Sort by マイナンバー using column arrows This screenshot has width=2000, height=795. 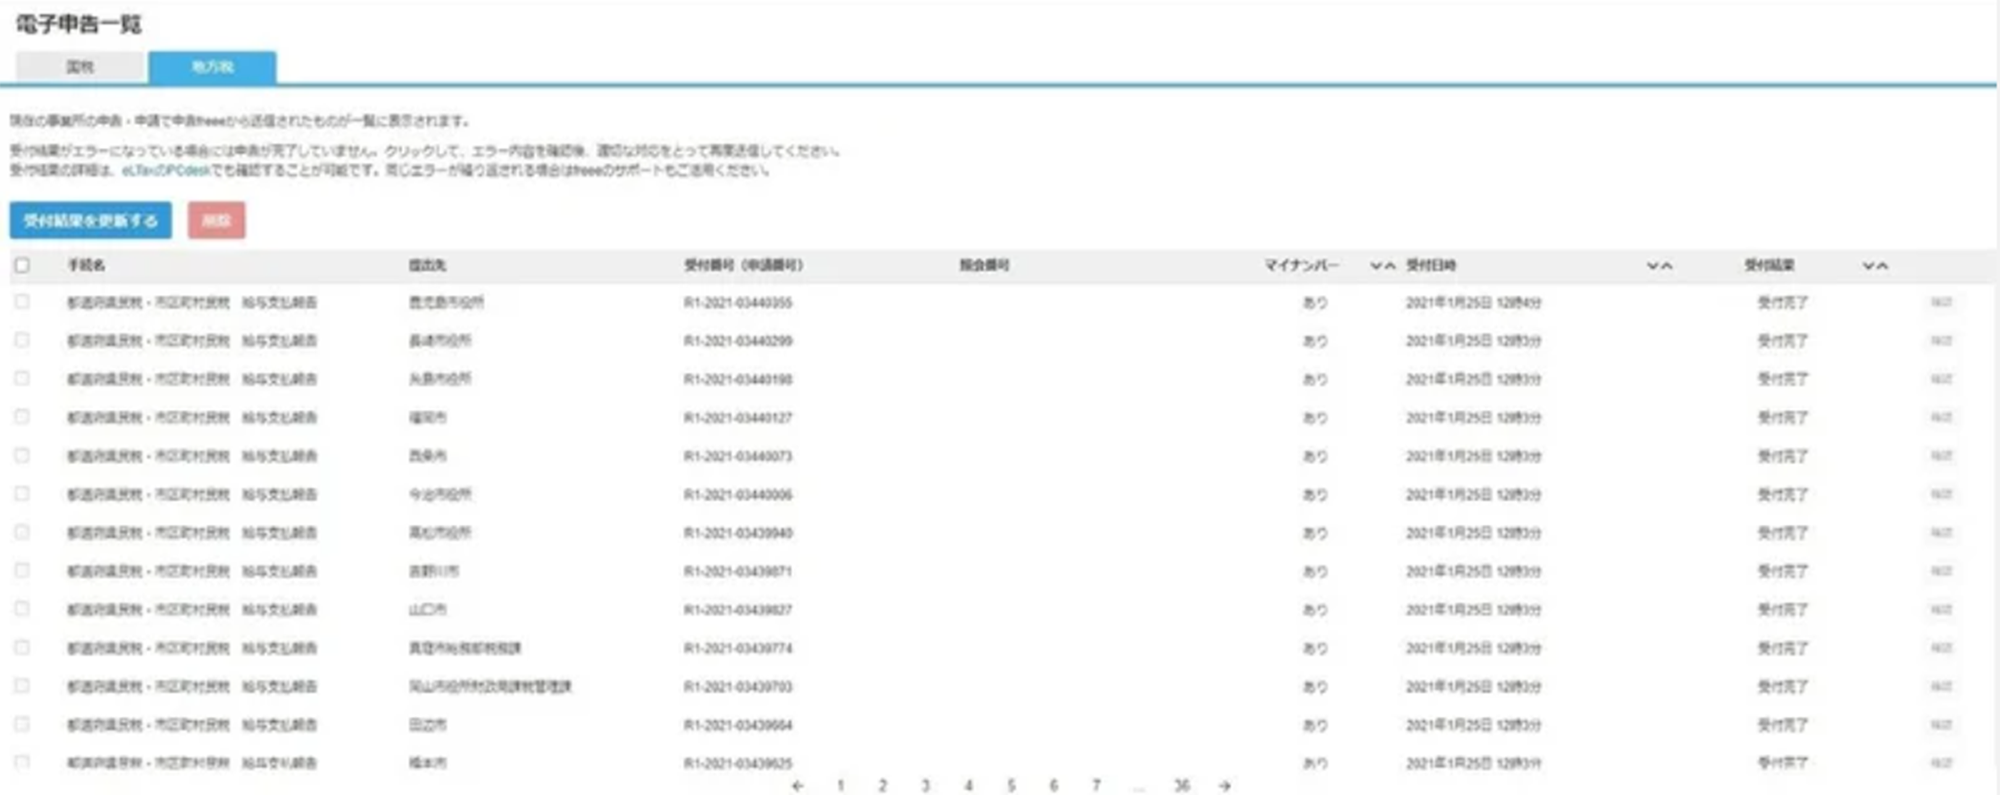click(1382, 266)
